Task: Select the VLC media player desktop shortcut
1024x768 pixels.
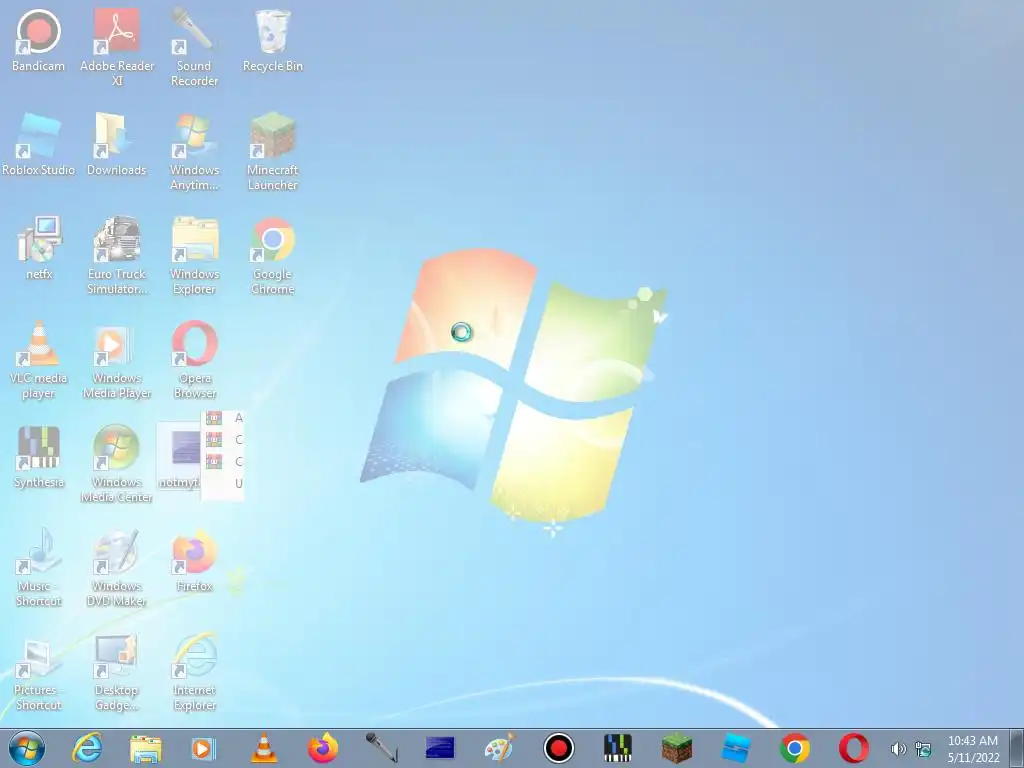Action: tap(39, 359)
